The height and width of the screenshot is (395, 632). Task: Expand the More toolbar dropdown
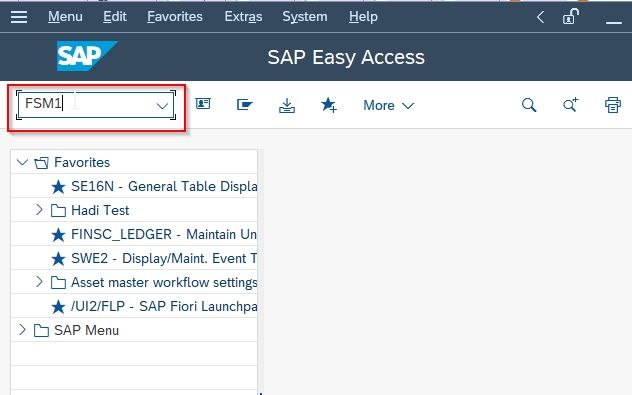(x=389, y=105)
